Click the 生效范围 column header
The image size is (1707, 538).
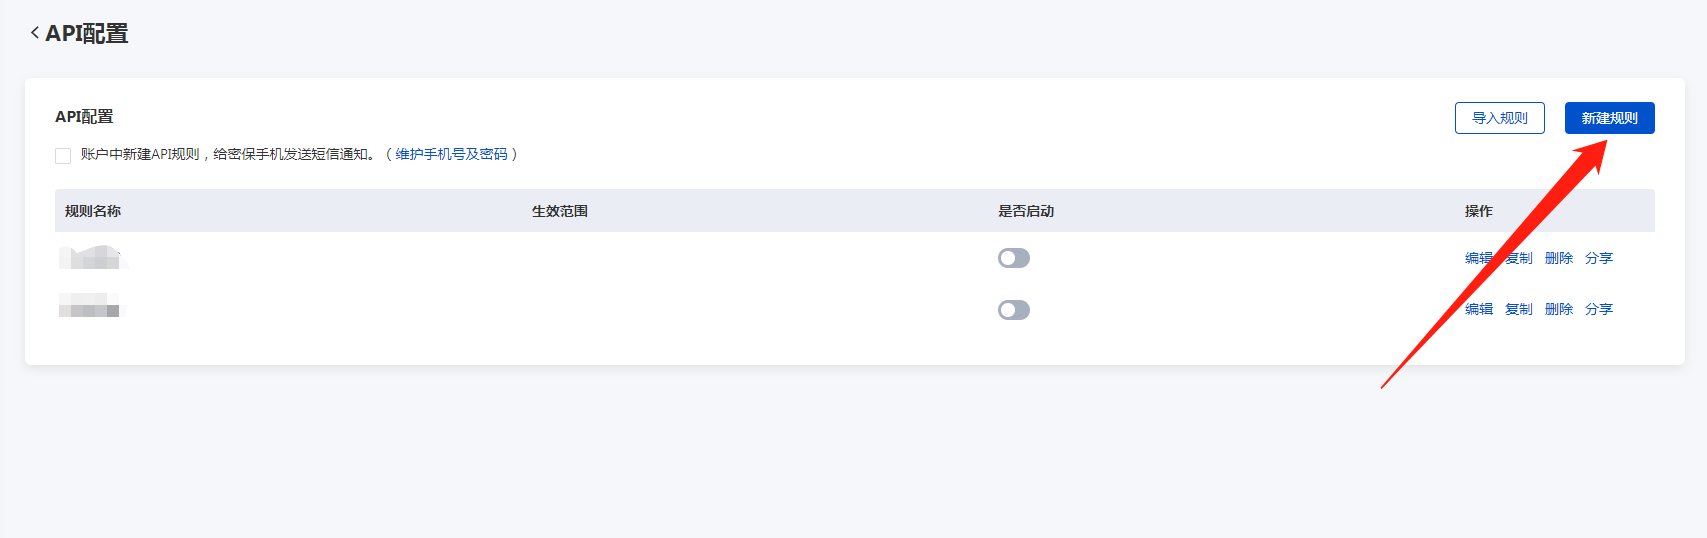pyautogui.click(x=559, y=211)
